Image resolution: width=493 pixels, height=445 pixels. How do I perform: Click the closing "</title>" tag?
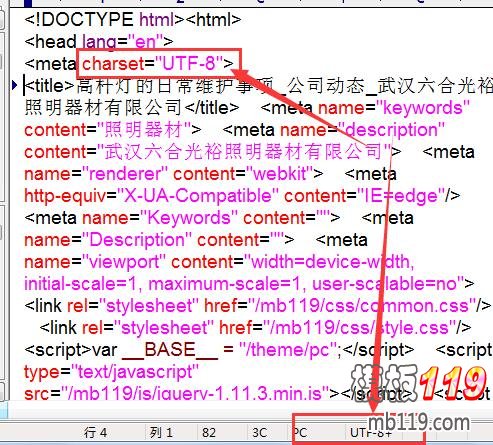[x=211, y=108]
